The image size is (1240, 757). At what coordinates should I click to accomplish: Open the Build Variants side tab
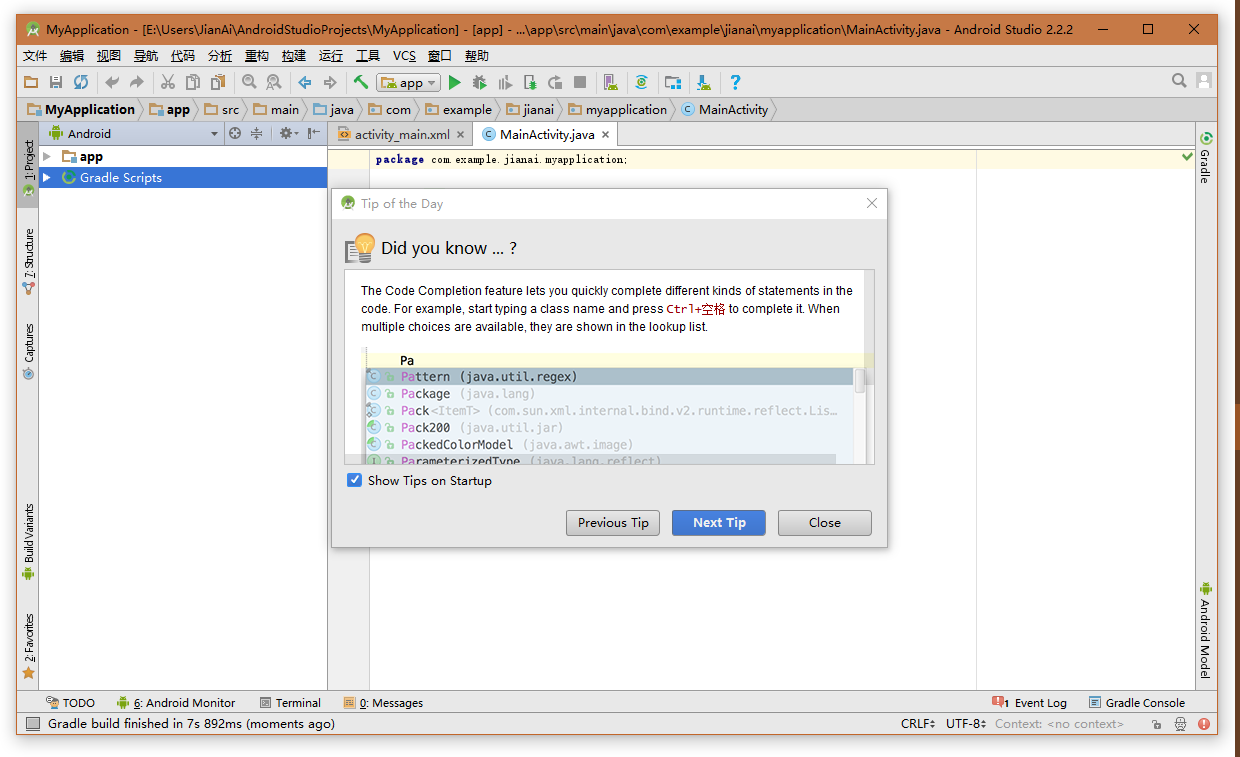tap(29, 542)
